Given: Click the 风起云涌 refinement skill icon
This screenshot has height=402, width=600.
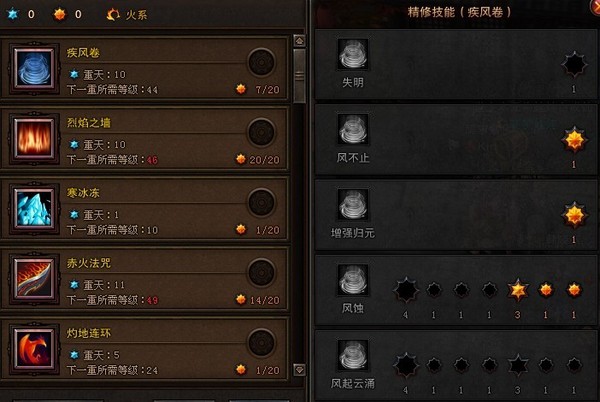Looking at the screenshot, I should [x=353, y=355].
